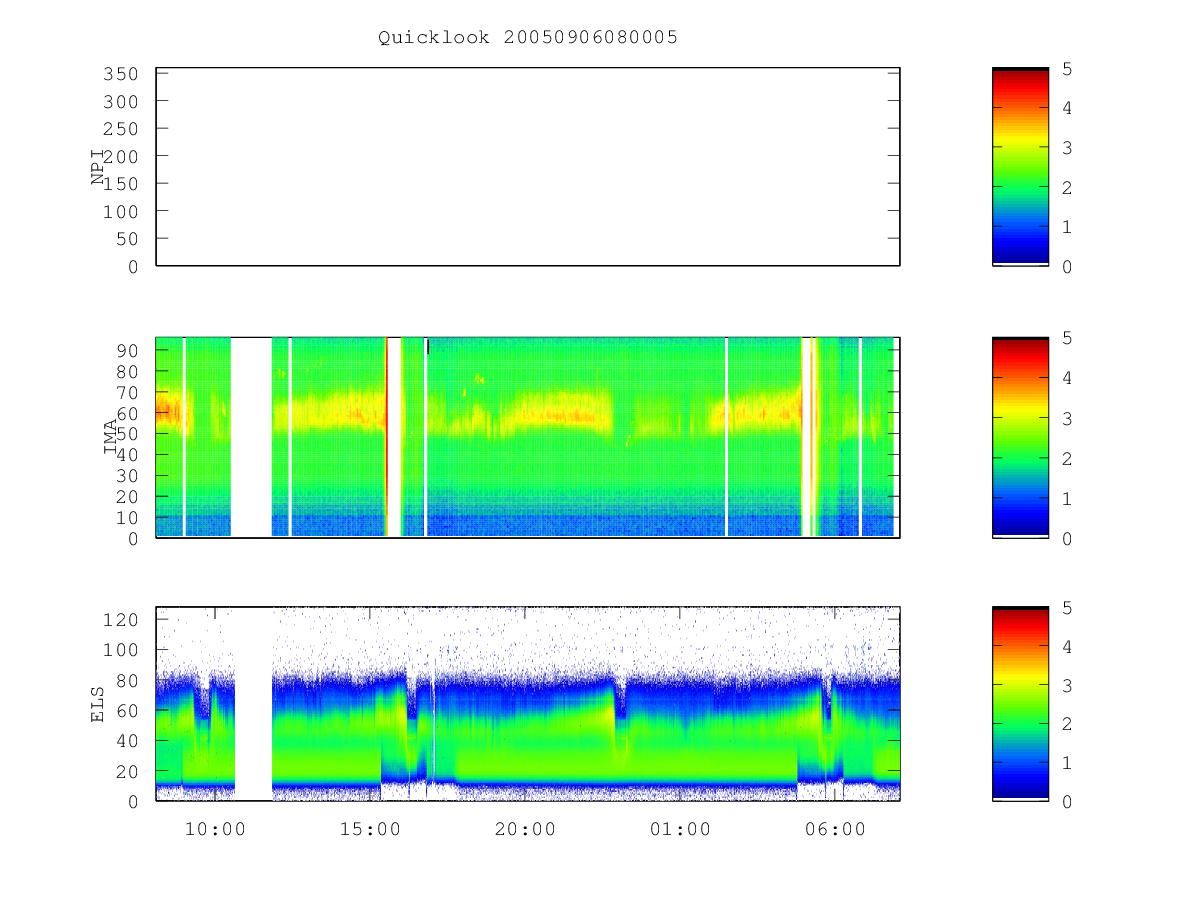Click the 15:00 time axis tick label
Viewport: 1200px width, 900px height.
pos(370,829)
